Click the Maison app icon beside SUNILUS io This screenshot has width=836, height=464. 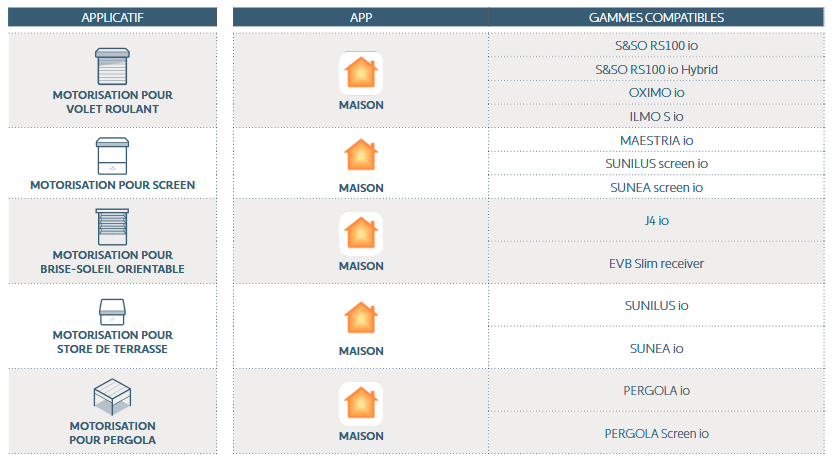click(x=361, y=318)
